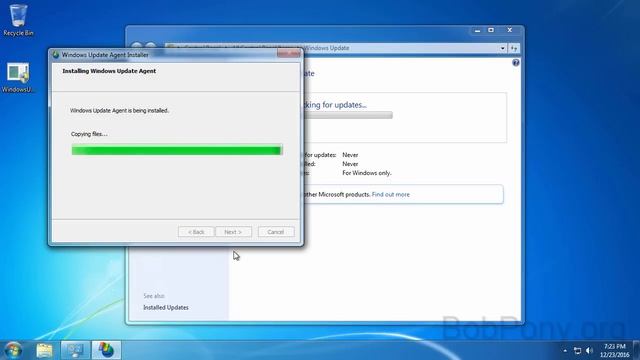
Task: Click the 'Windows Update Agent is being installed.' text
Action: 119,111
